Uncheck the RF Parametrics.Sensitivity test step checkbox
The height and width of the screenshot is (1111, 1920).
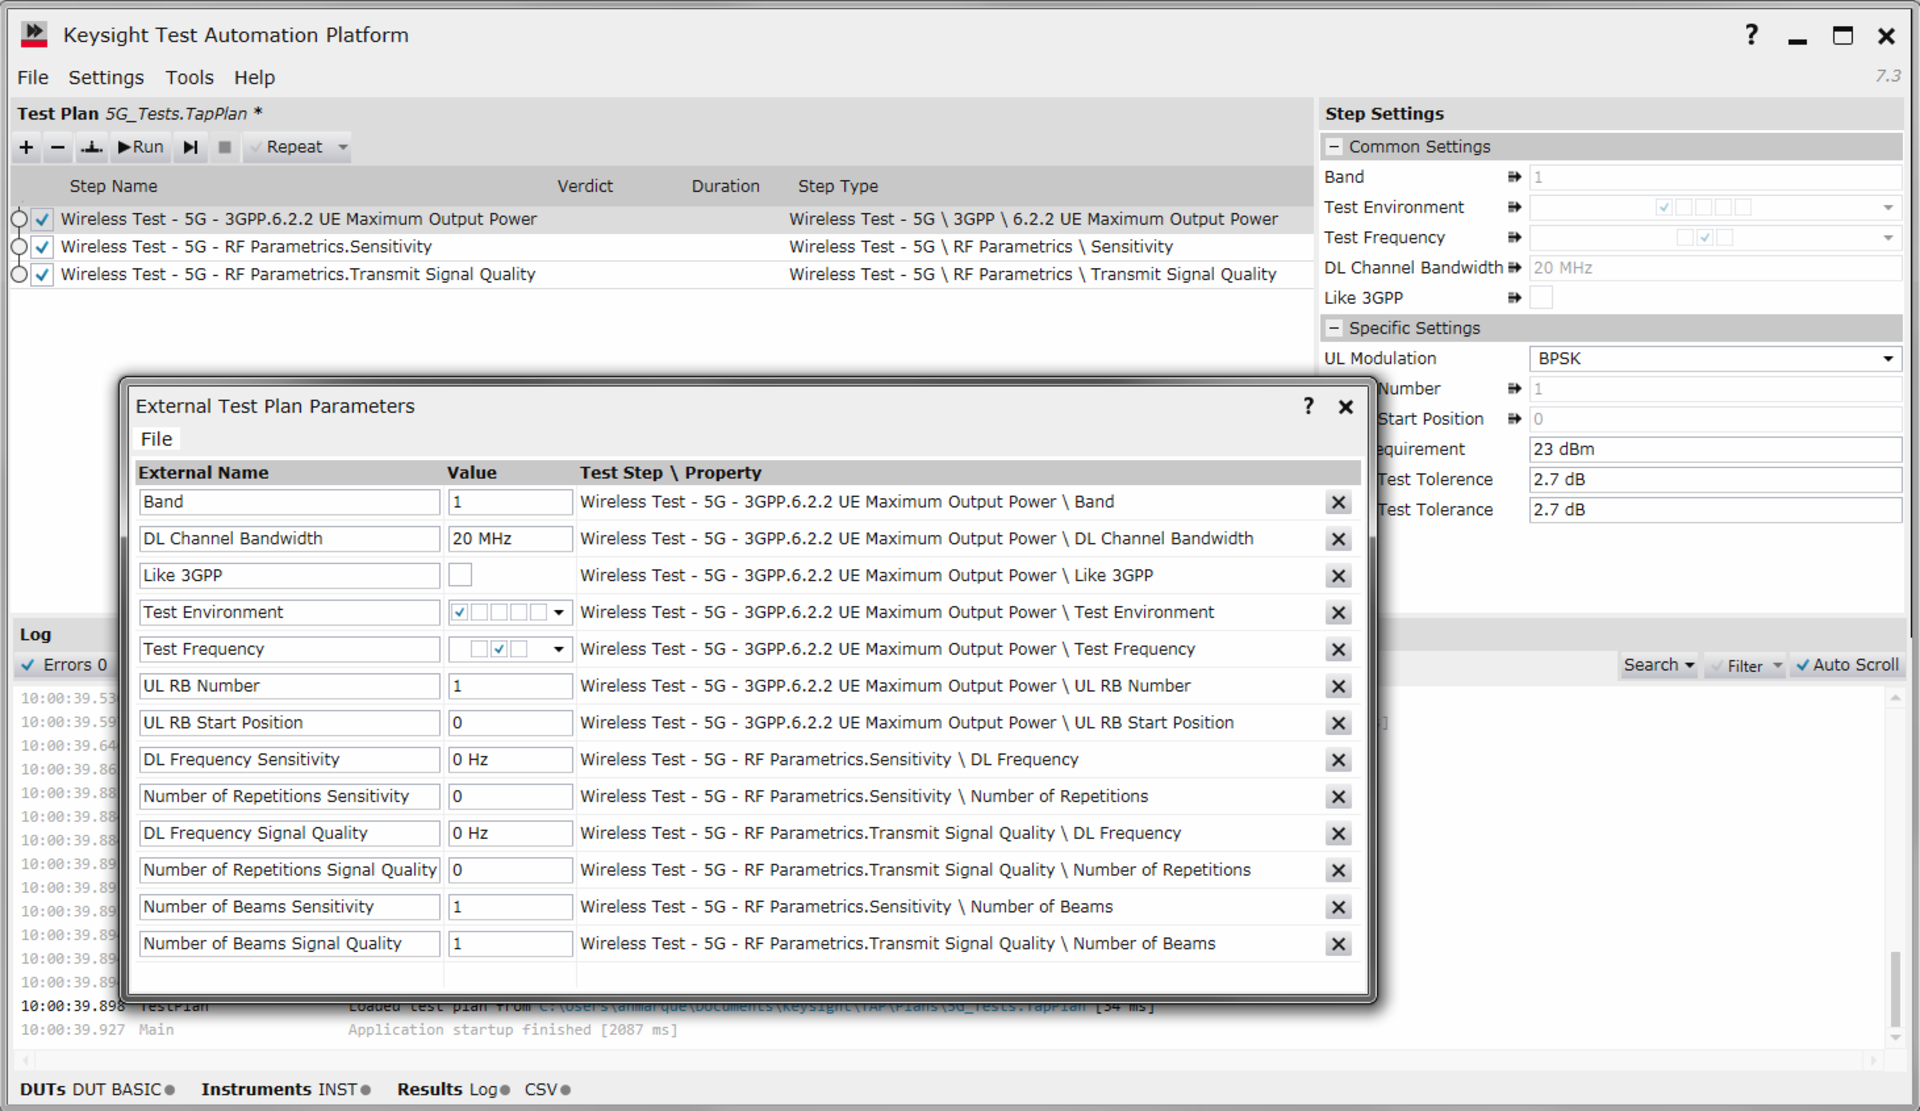41,247
